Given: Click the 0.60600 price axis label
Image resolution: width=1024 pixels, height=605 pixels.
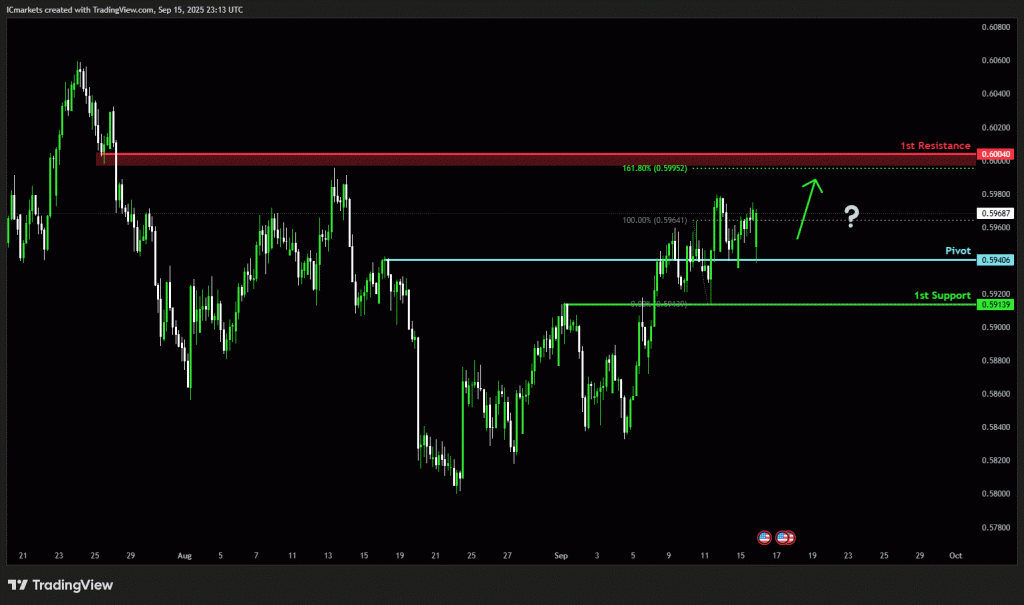Looking at the screenshot, I should click(995, 60).
